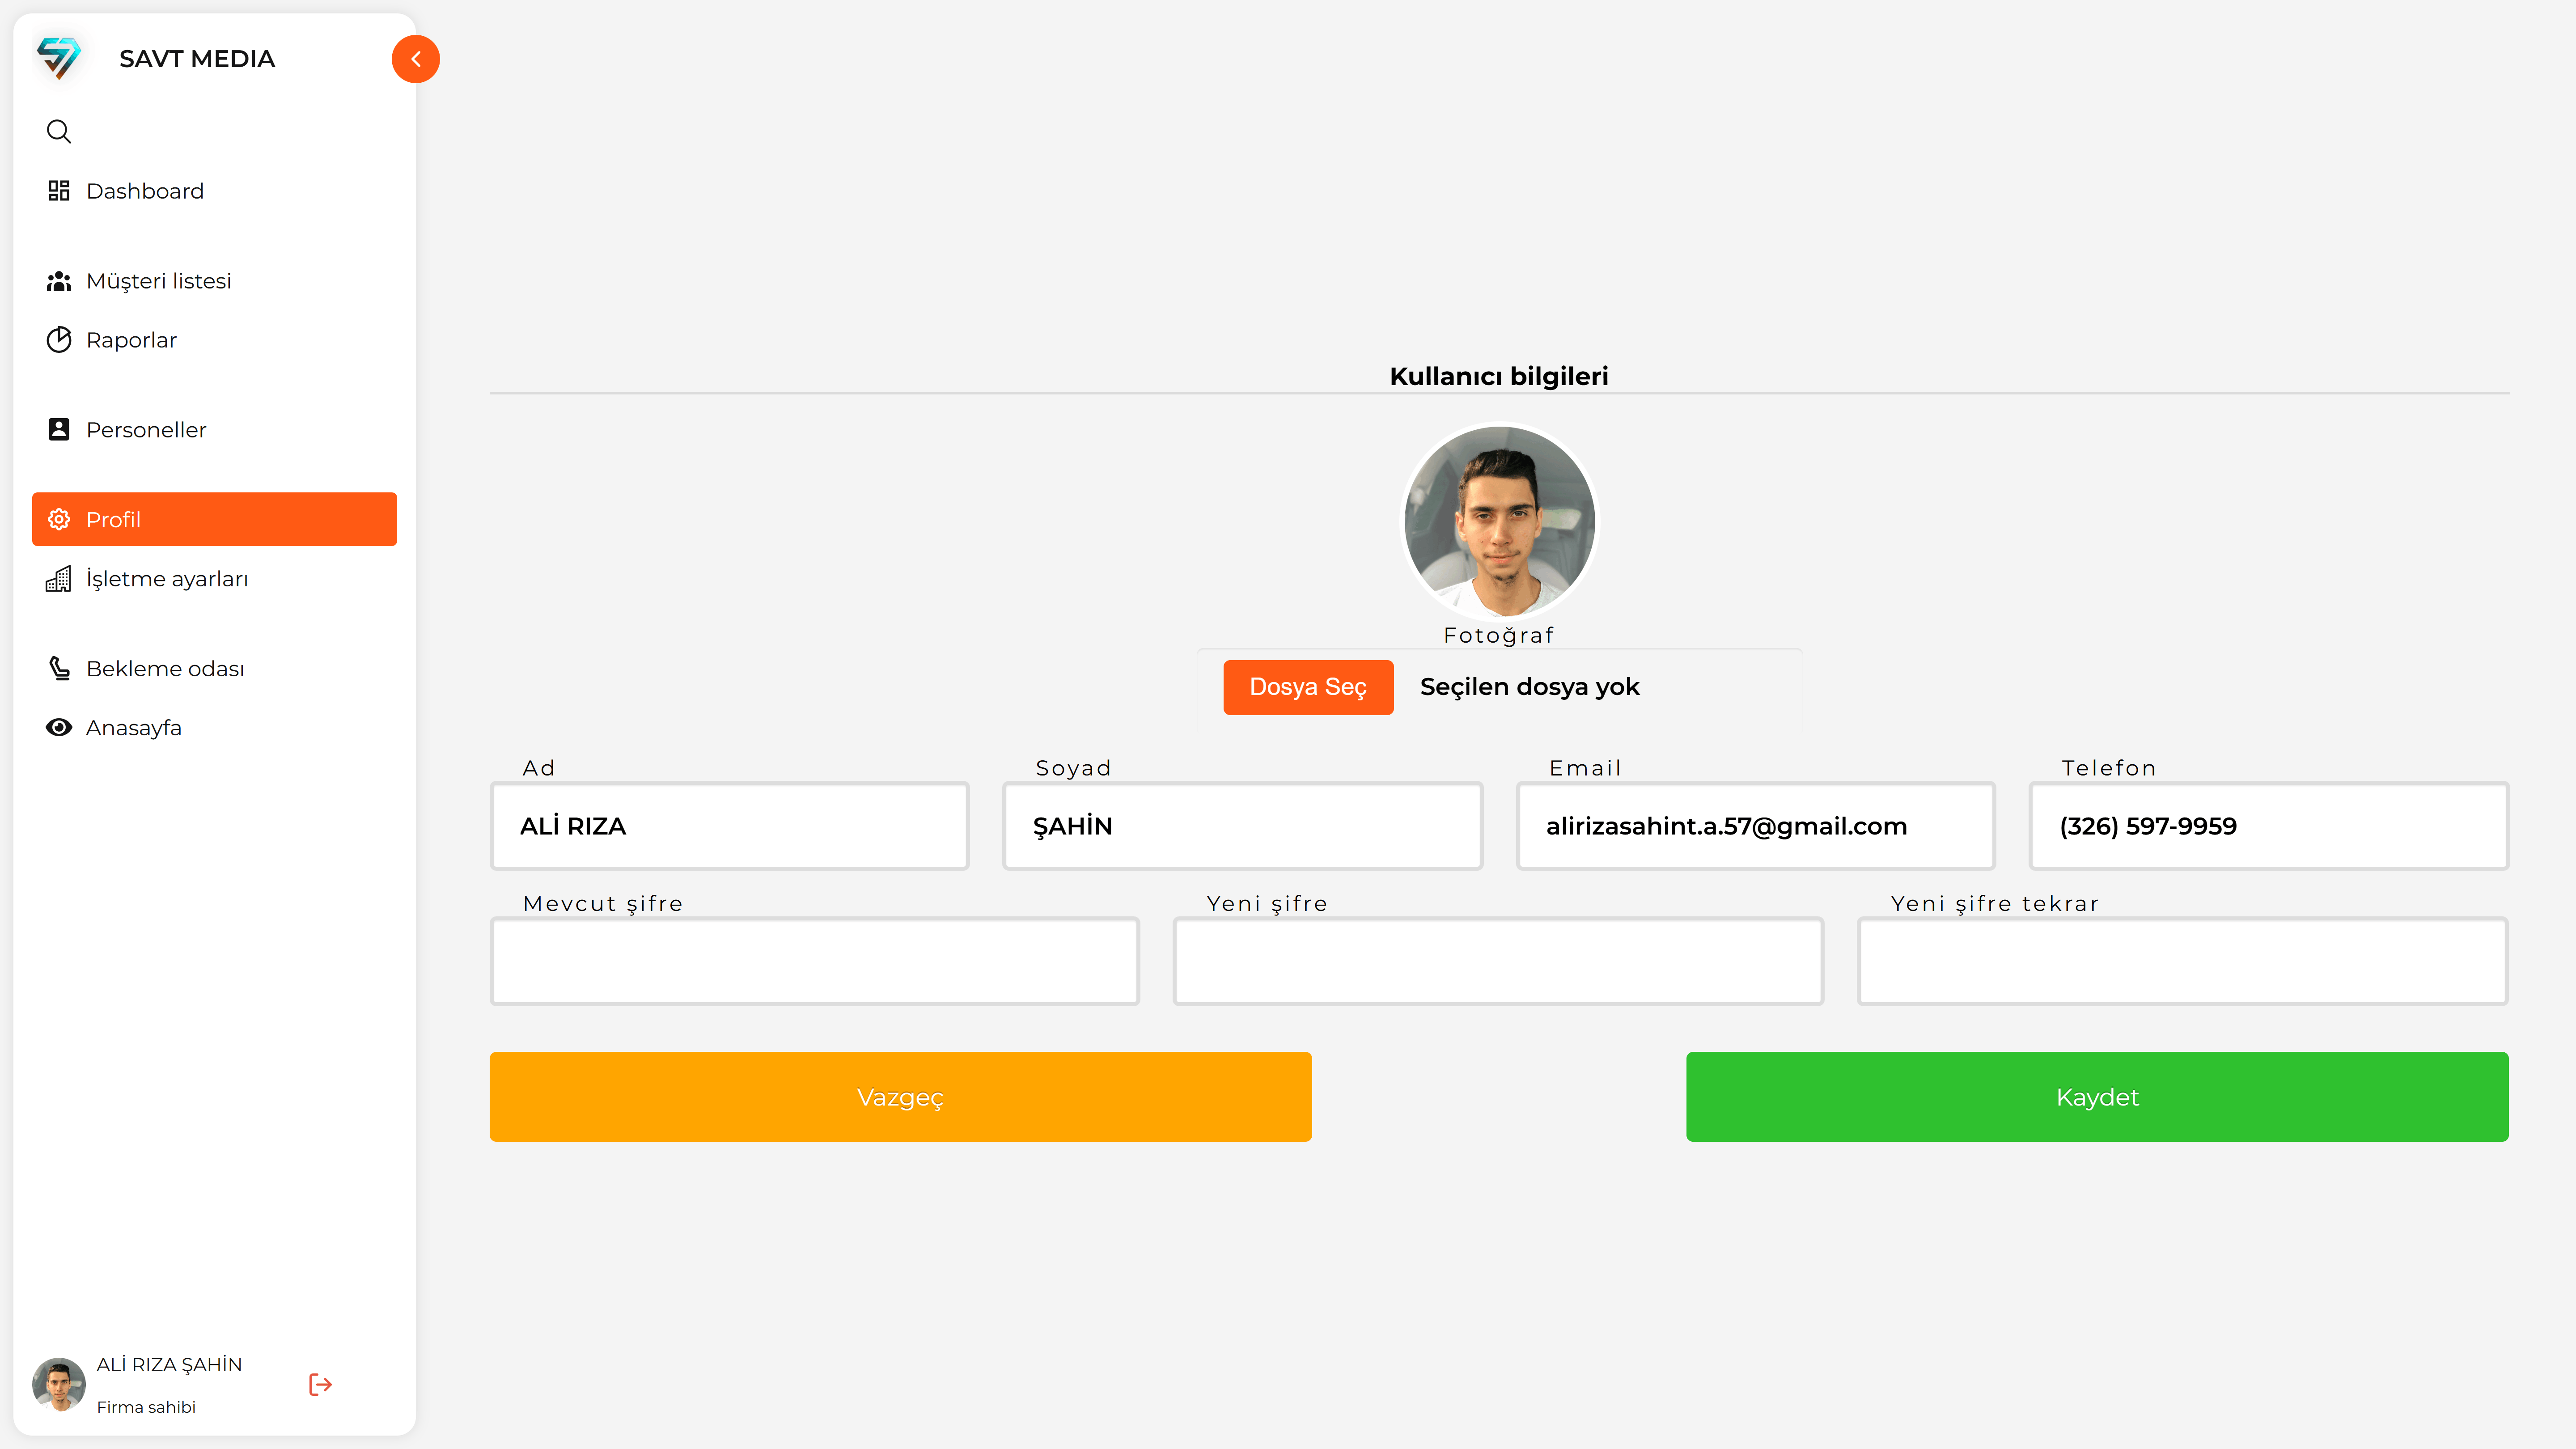Open the search in the sidebar

[x=58, y=131]
